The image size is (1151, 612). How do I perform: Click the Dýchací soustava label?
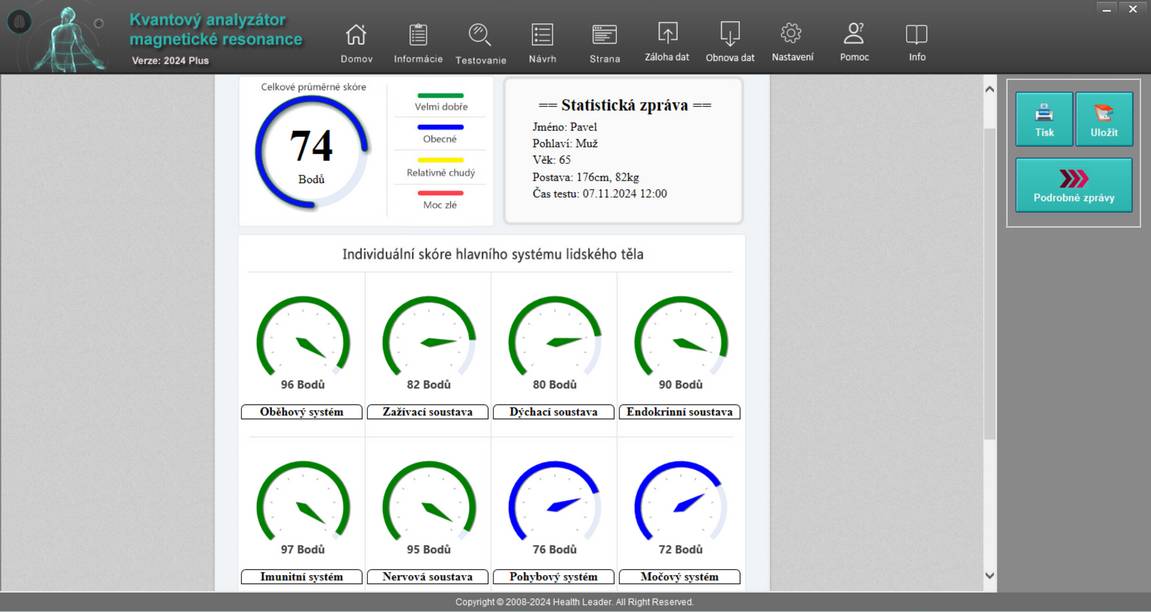pyautogui.click(x=553, y=412)
